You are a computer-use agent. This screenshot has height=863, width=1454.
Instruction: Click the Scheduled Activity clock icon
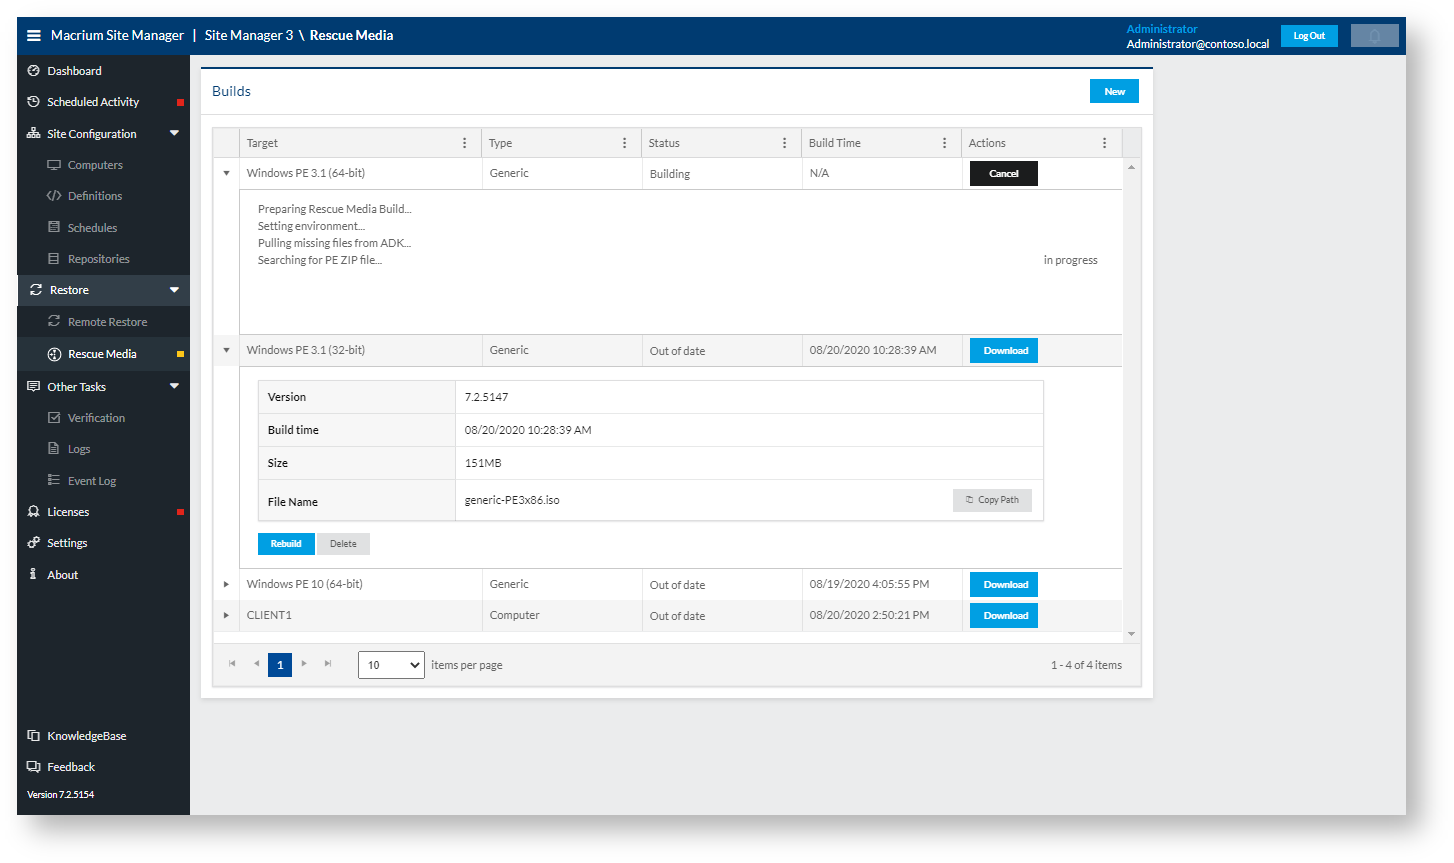(x=33, y=102)
